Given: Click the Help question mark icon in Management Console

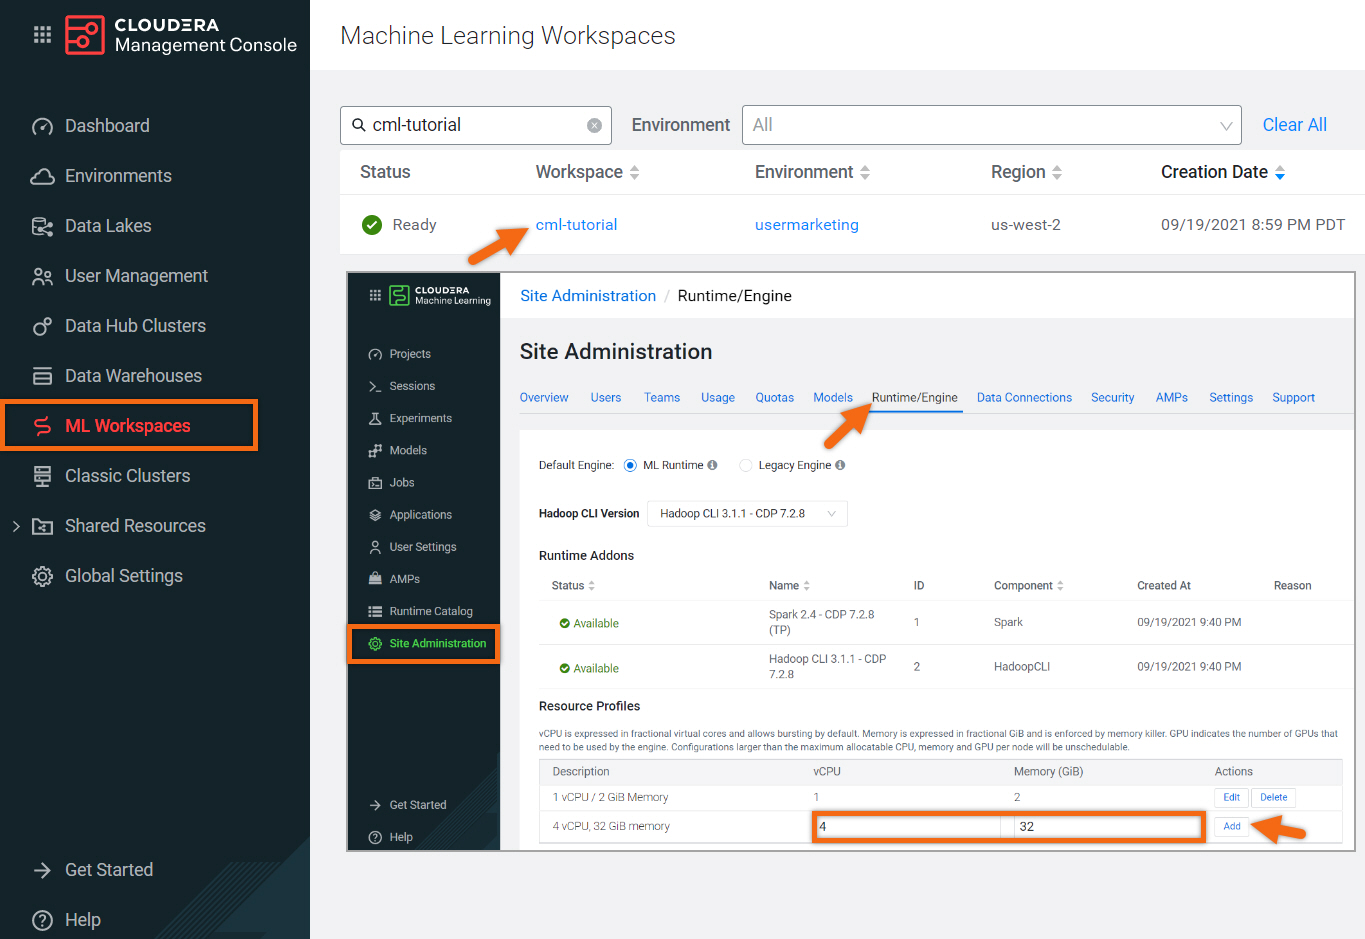Looking at the screenshot, I should [x=42, y=920].
